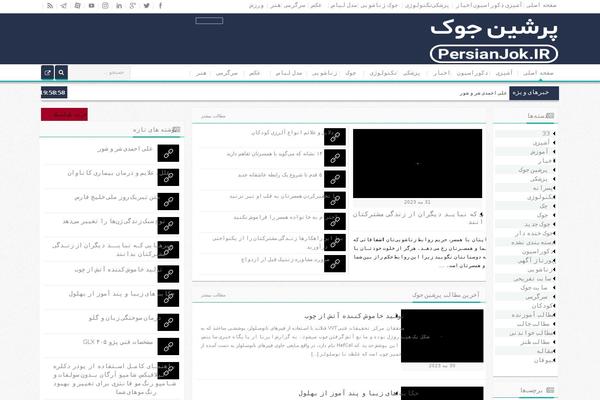Click link icon beside 'علی احمدی شر و شور' in sidebar
Image resolution: width=600 pixels, height=400 pixels.
click(168, 153)
